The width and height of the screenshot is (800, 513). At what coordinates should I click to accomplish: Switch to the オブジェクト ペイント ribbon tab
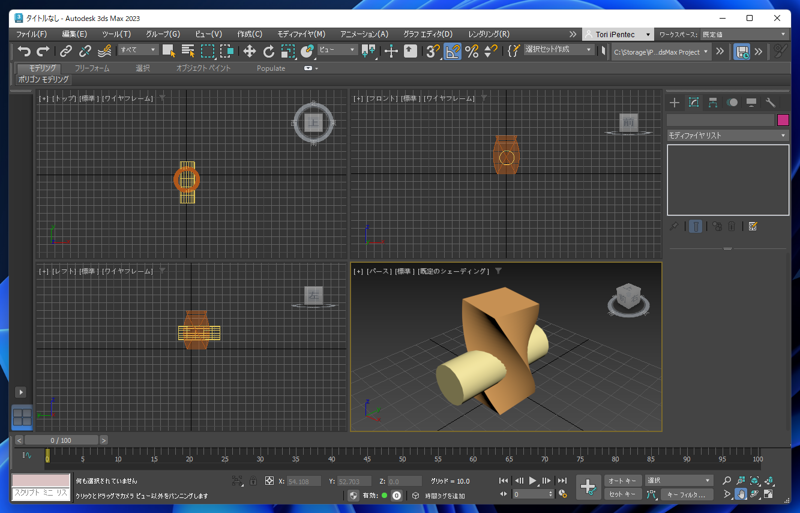pyautogui.click(x=203, y=68)
